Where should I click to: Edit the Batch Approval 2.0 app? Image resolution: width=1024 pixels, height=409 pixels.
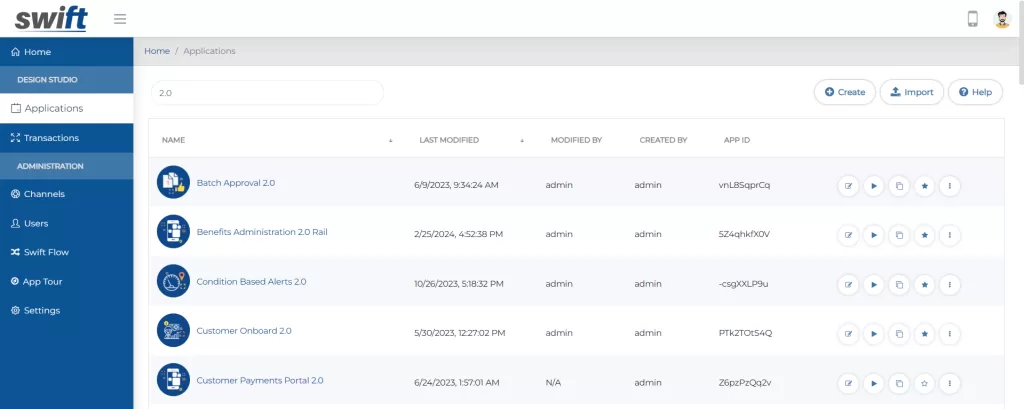(848, 186)
